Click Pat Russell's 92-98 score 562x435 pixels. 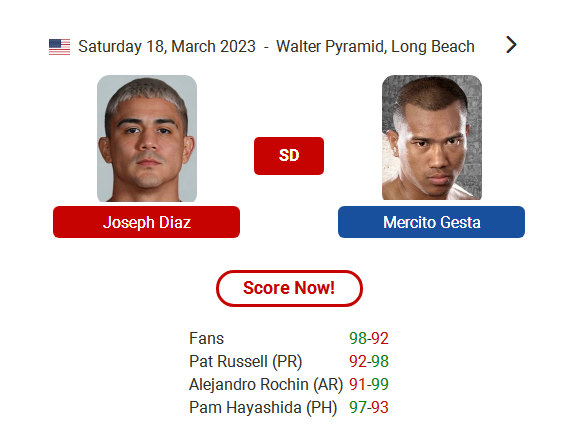pyautogui.click(x=369, y=361)
